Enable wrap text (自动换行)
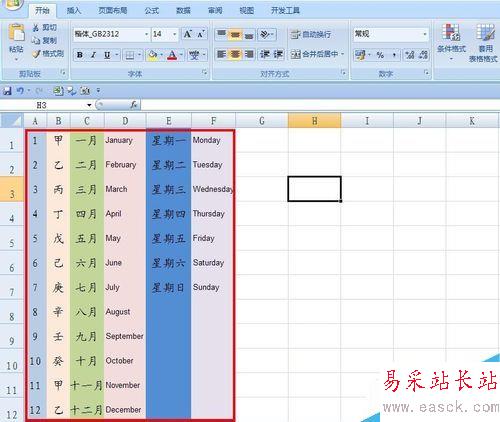The height and width of the screenshot is (422, 500). [x=311, y=34]
